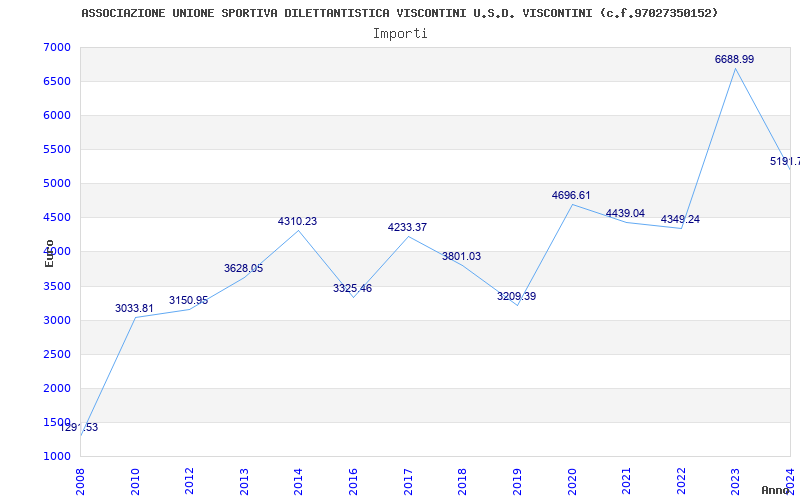800x500 pixels.
Task: Click the 2020 year axis label
Action: coord(571,481)
